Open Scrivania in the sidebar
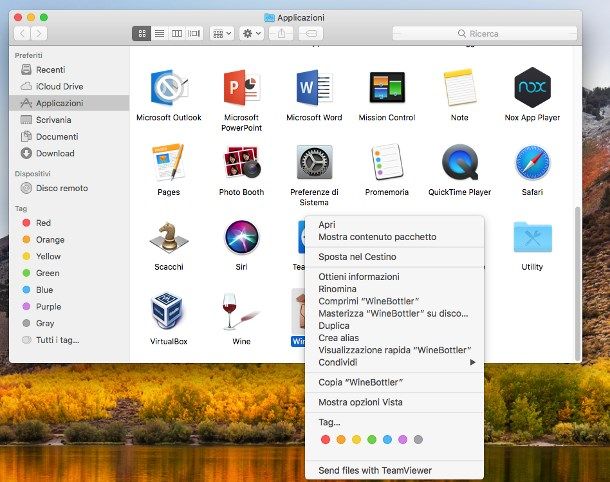The image size is (610, 482). (69, 120)
